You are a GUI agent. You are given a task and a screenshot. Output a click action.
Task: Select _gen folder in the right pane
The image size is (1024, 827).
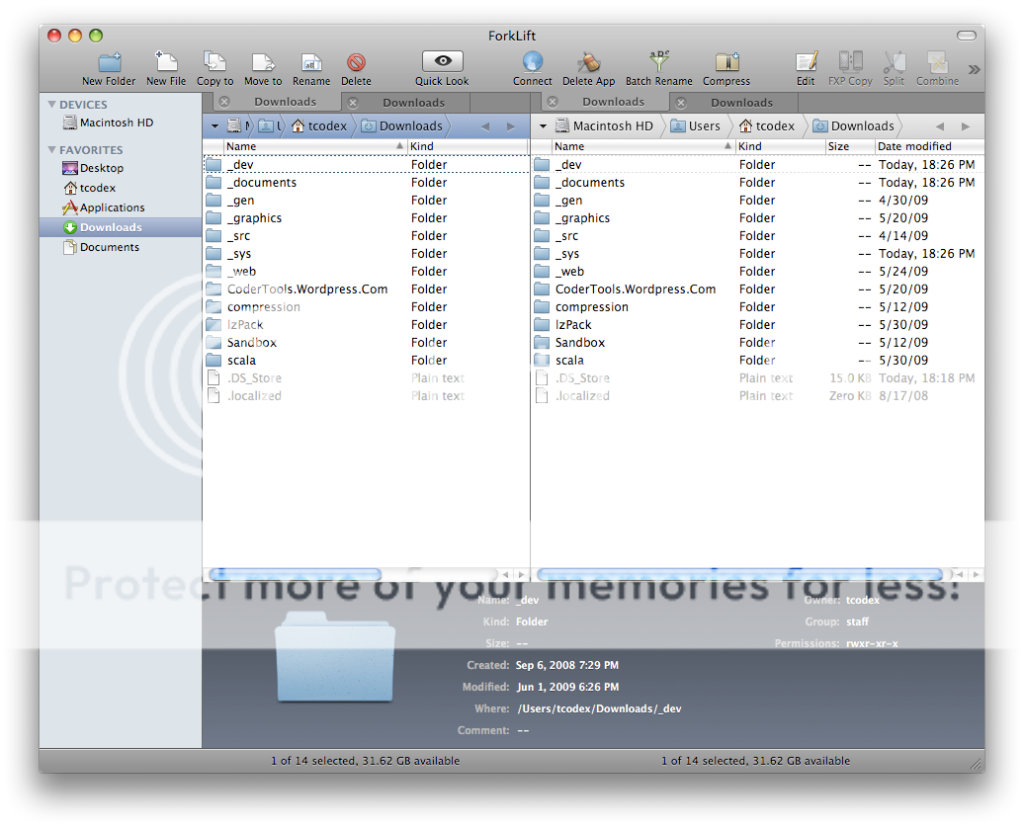click(758, 200)
